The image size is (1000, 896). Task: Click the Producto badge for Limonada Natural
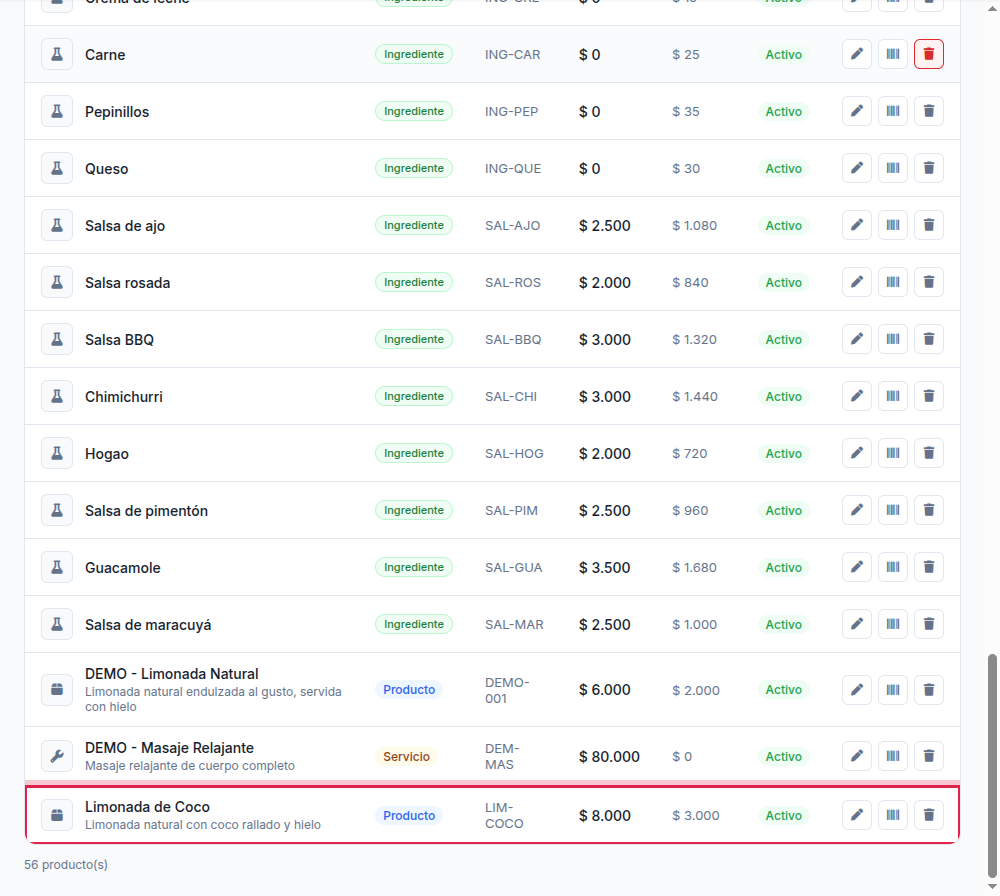coord(409,689)
